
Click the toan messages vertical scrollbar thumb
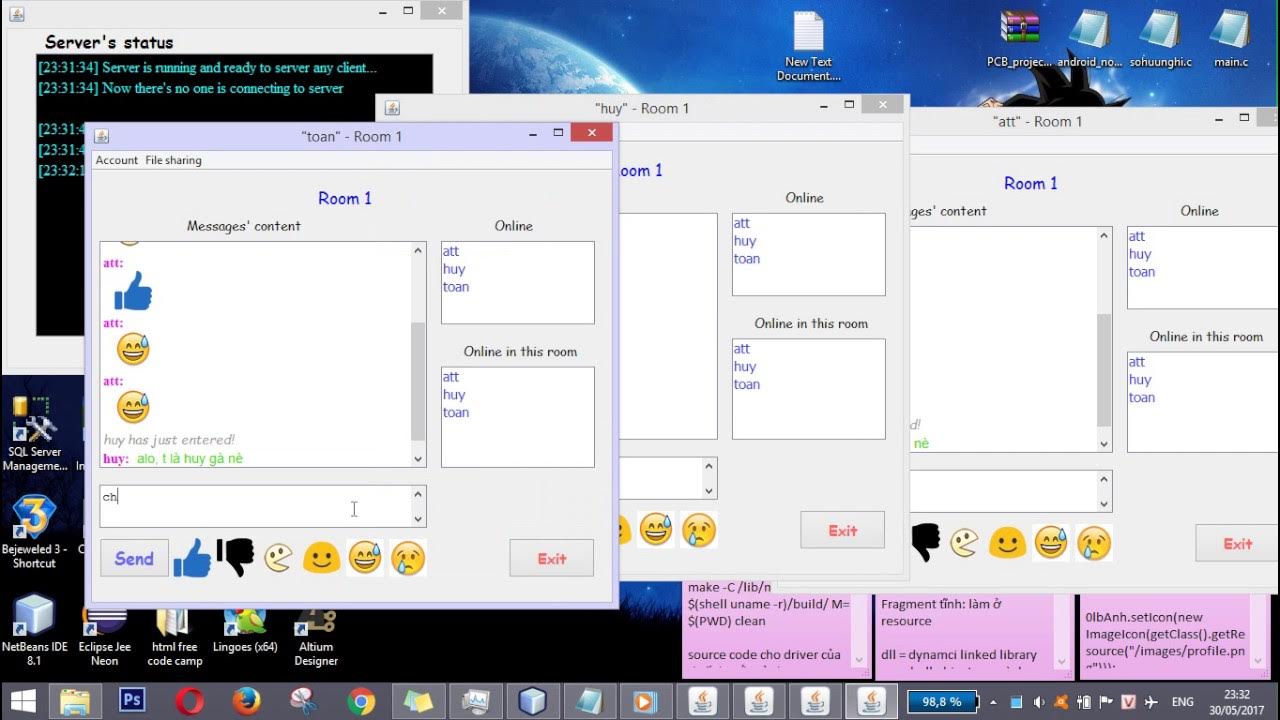[419, 381]
